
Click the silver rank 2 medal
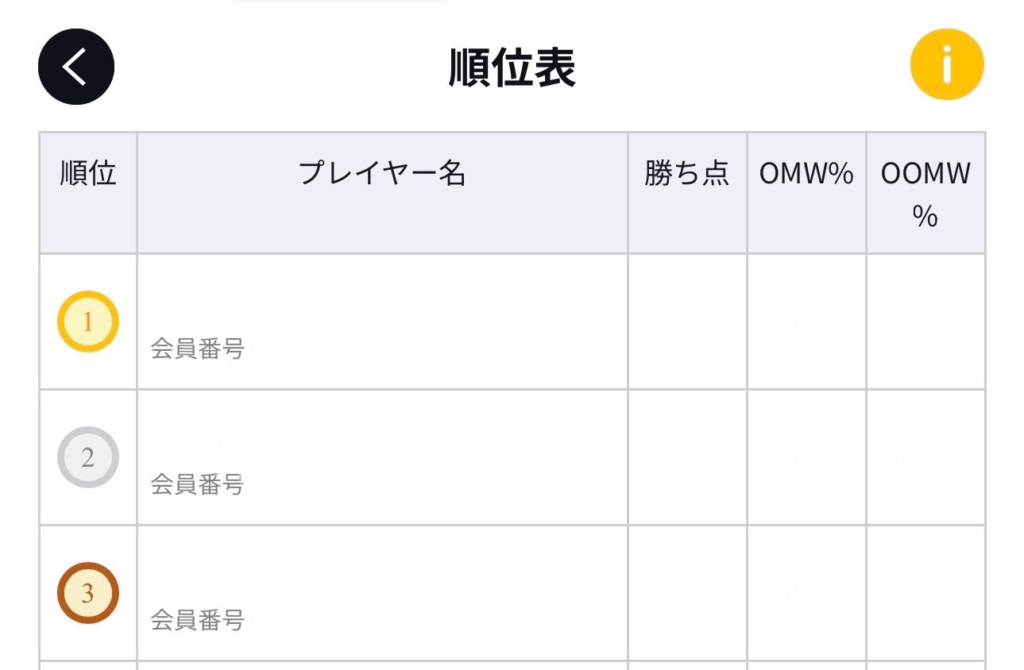[x=88, y=457]
